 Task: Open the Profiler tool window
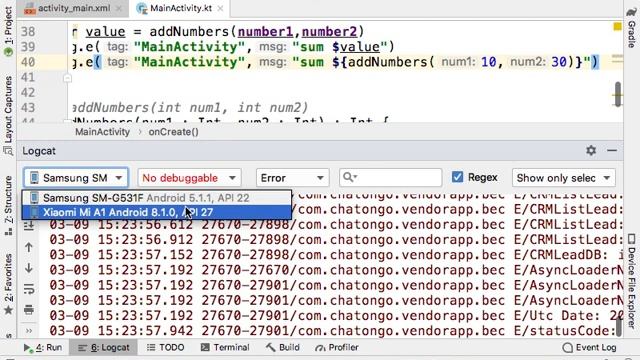point(337,347)
